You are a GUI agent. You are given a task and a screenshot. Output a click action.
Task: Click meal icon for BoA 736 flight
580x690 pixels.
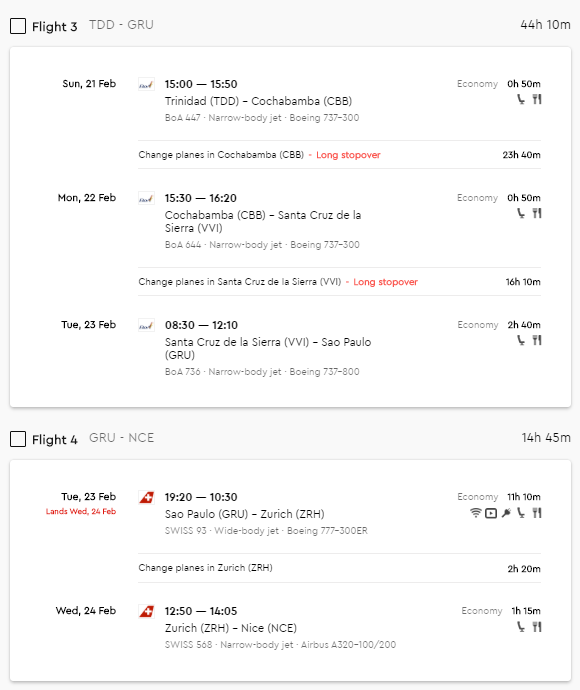click(537, 340)
